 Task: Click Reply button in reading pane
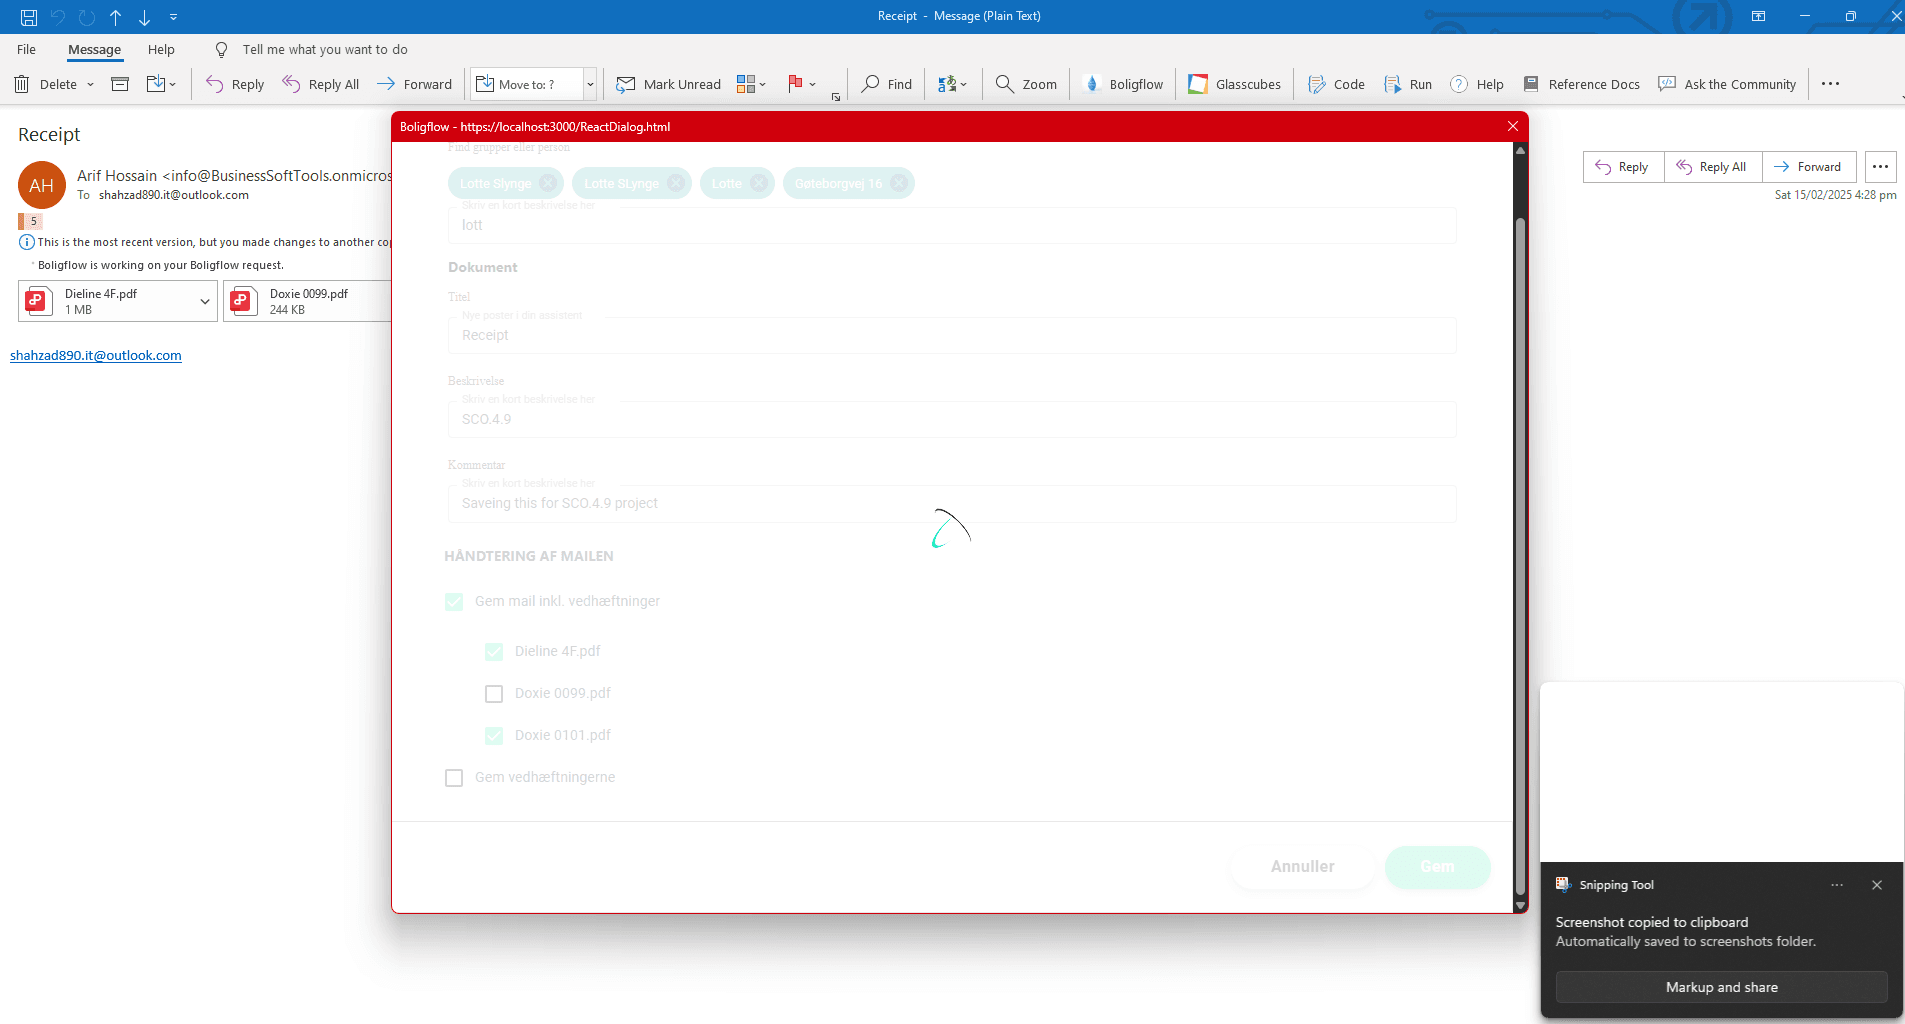(x=1623, y=167)
